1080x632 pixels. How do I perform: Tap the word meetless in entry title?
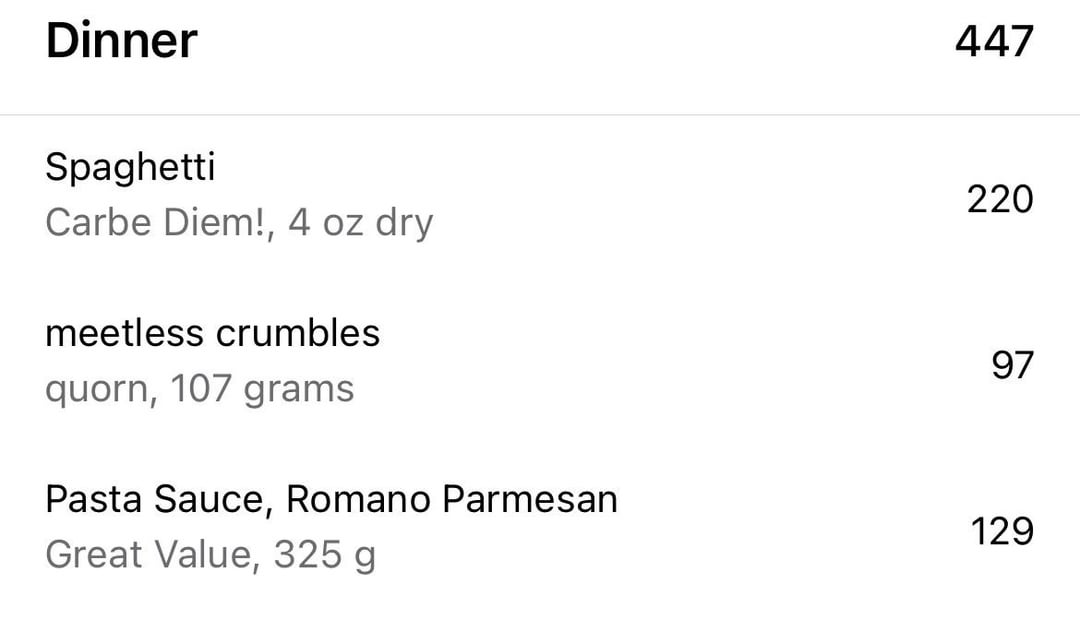[x=125, y=333]
